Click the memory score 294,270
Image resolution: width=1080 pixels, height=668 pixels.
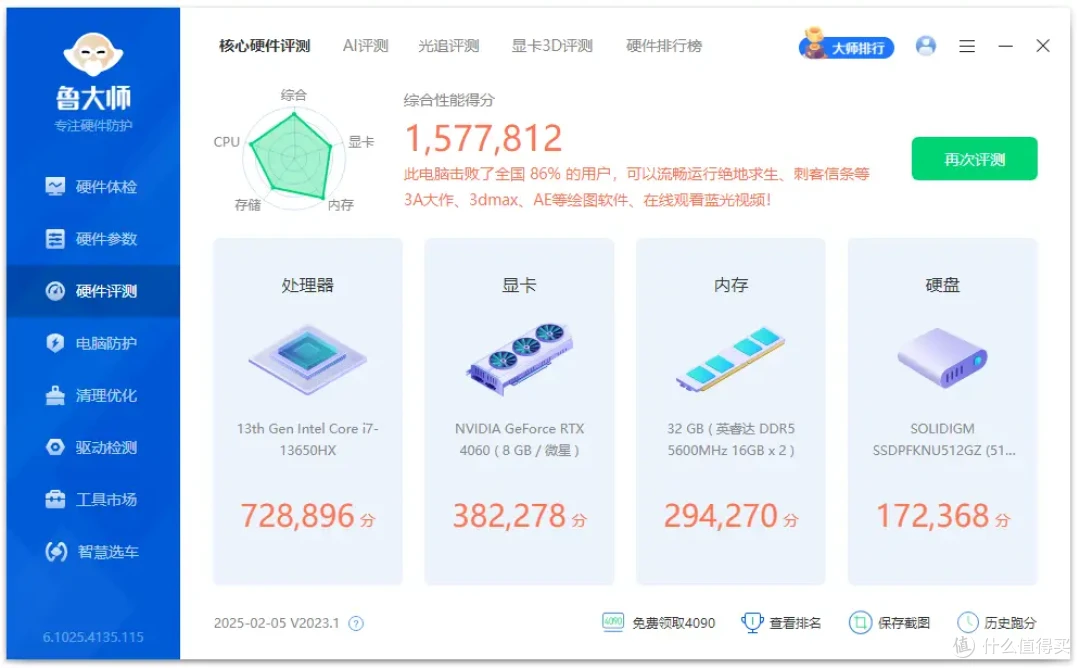tap(720, 516)
